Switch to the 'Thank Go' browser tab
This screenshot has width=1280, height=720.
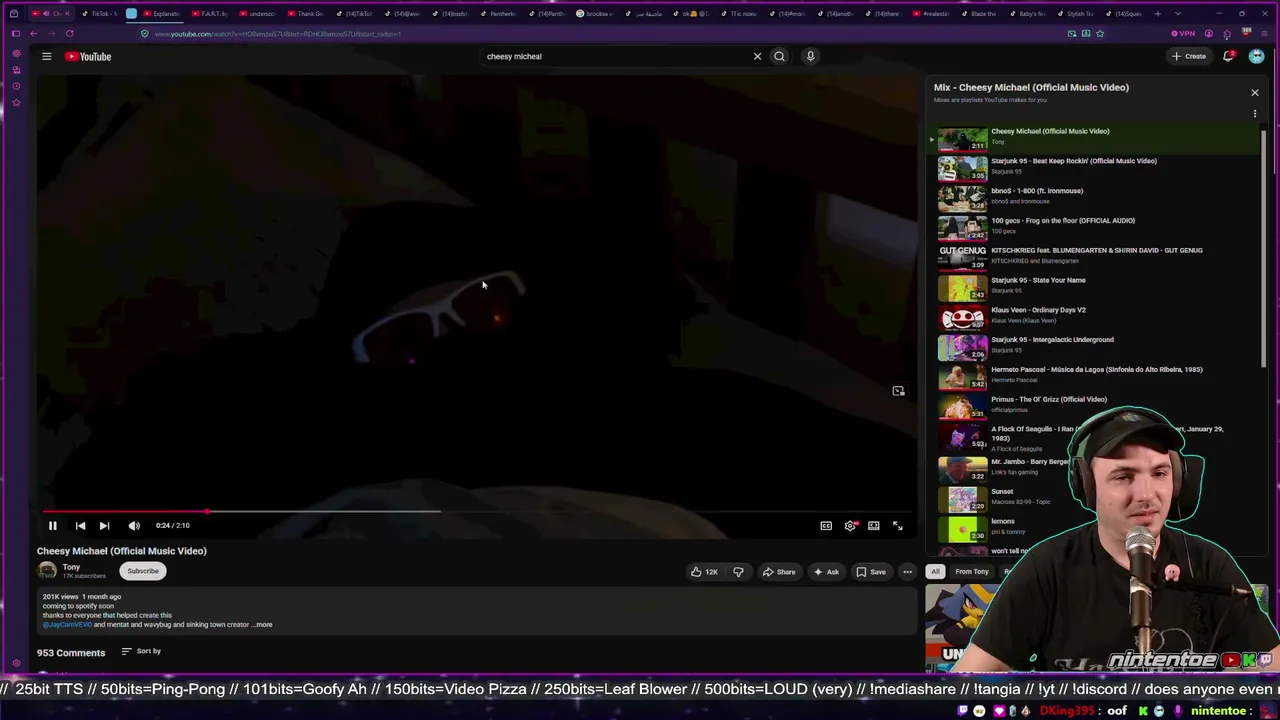[x=305, y=14]
